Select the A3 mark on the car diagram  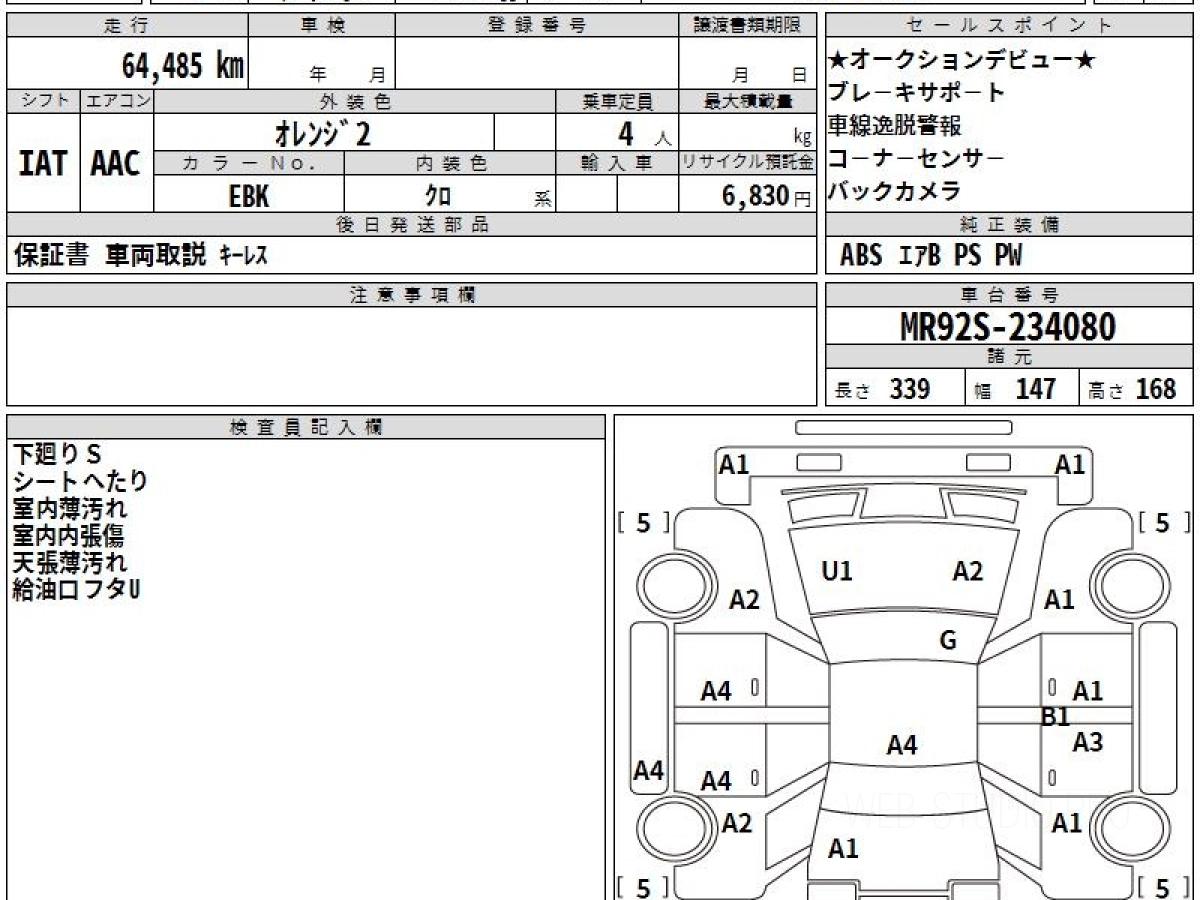(1087, 742)
